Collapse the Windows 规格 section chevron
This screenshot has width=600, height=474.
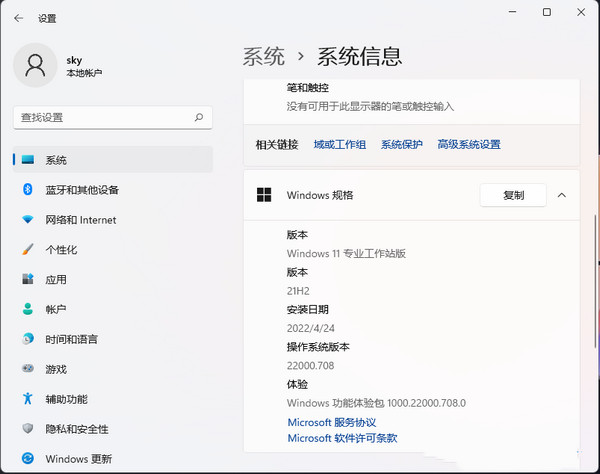(x=561, y=195)
